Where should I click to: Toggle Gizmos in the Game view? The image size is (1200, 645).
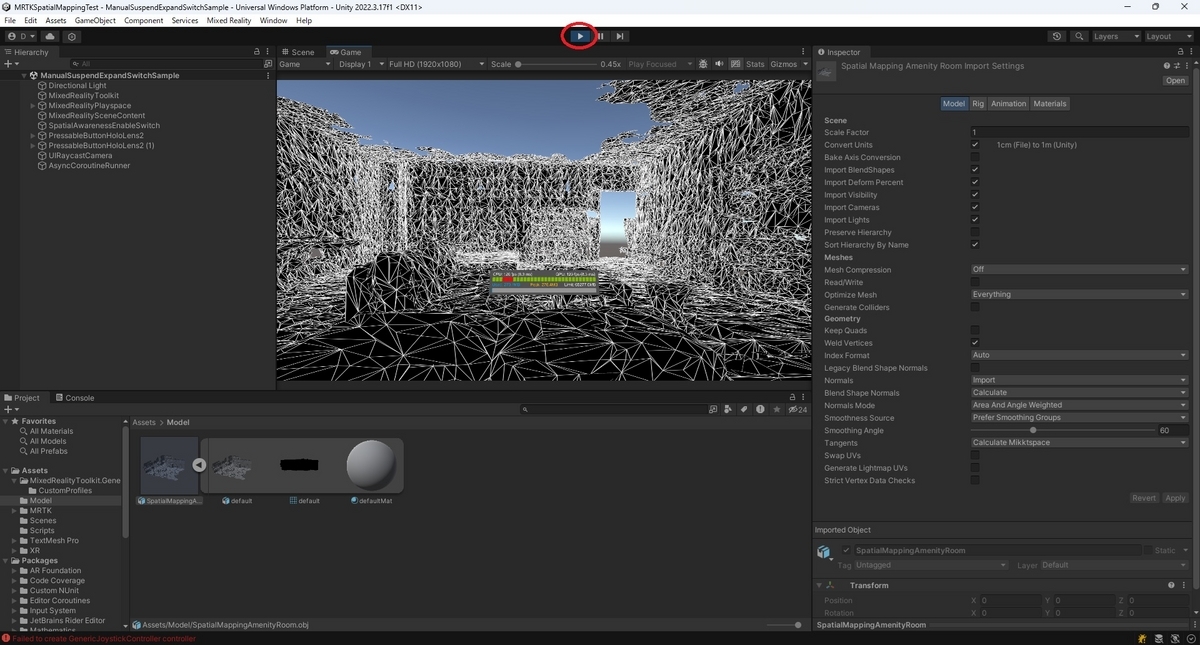tap(783, 64)
